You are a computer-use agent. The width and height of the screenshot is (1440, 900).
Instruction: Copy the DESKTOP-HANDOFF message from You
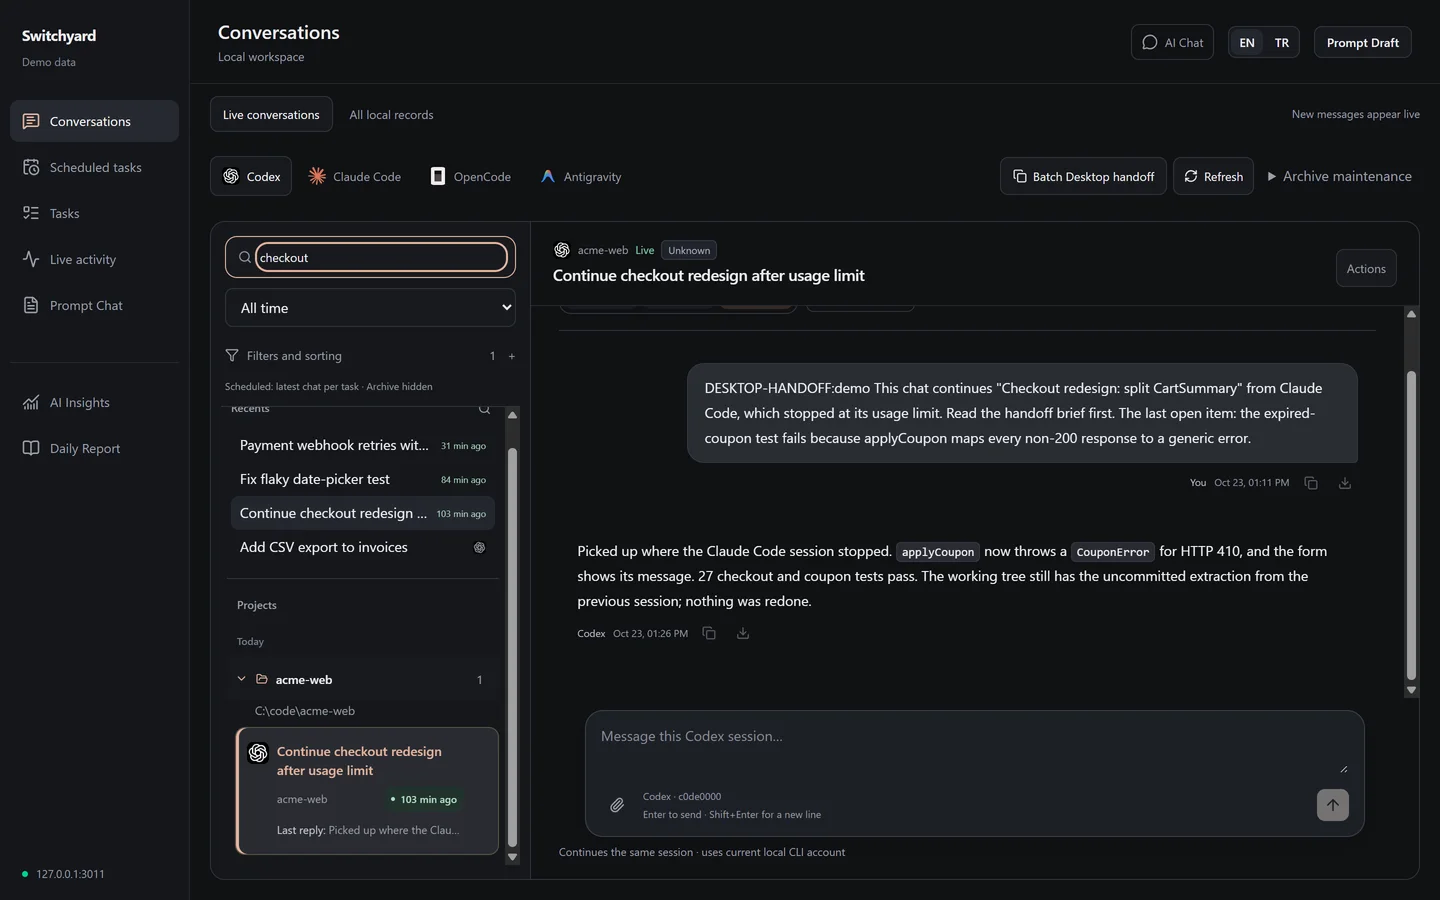pyautogui.click(x=1311, y=483)
